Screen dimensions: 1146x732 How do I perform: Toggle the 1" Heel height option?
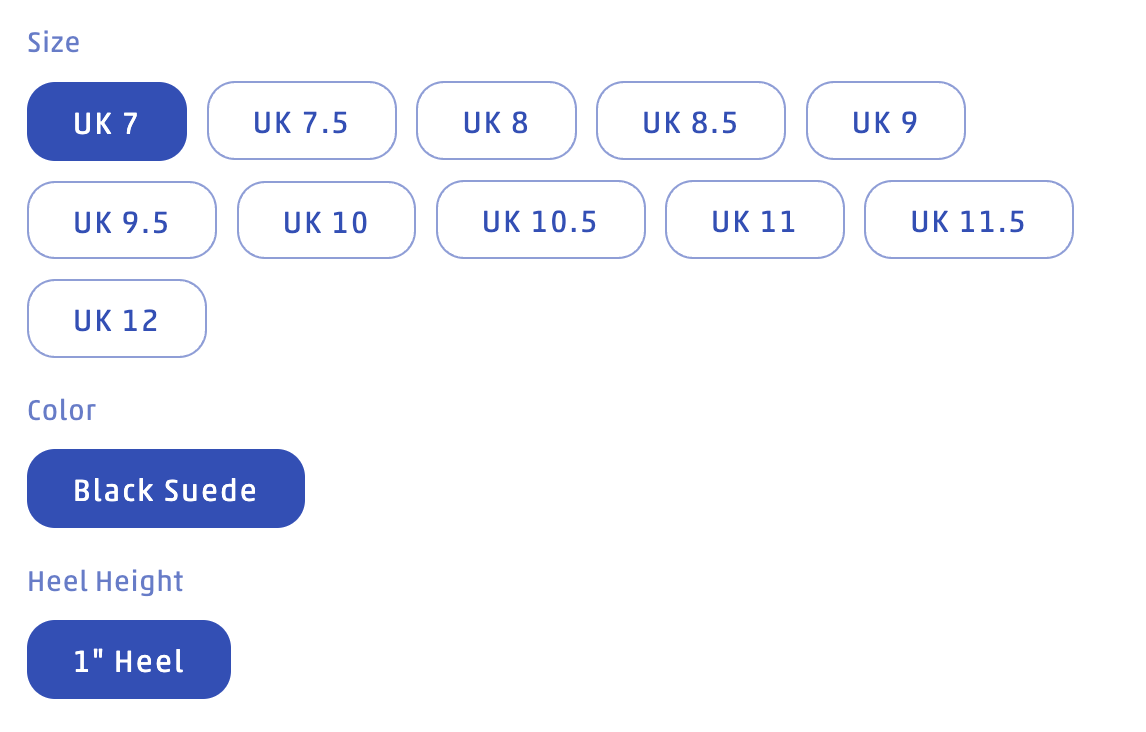tap(129, 660)
